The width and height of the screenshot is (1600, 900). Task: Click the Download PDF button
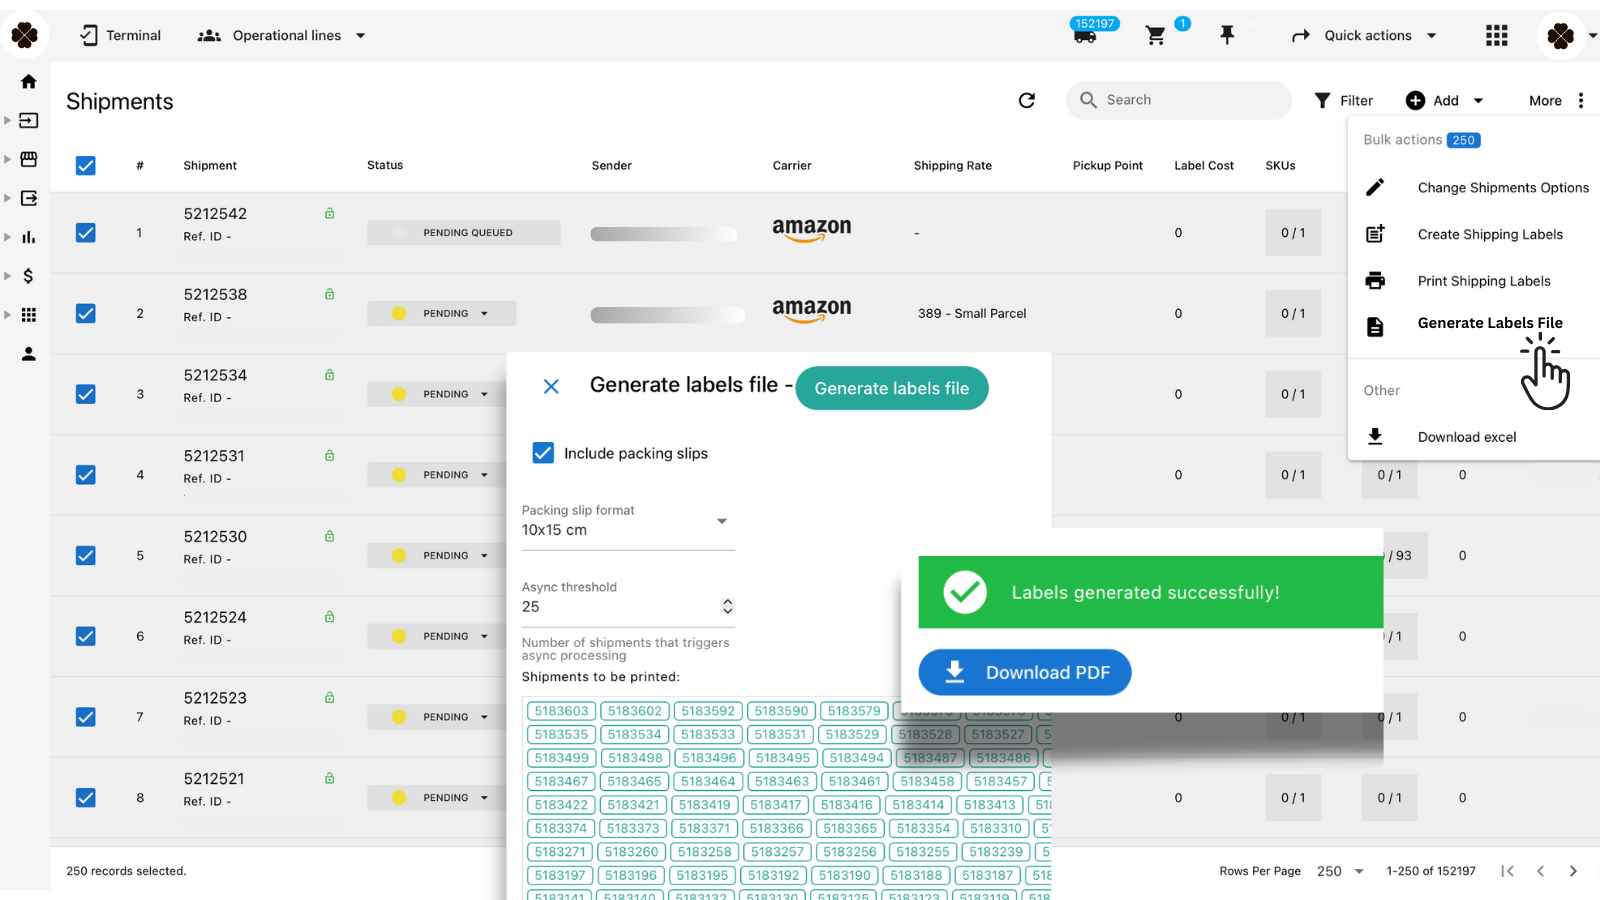click(x=1025, y=672)
